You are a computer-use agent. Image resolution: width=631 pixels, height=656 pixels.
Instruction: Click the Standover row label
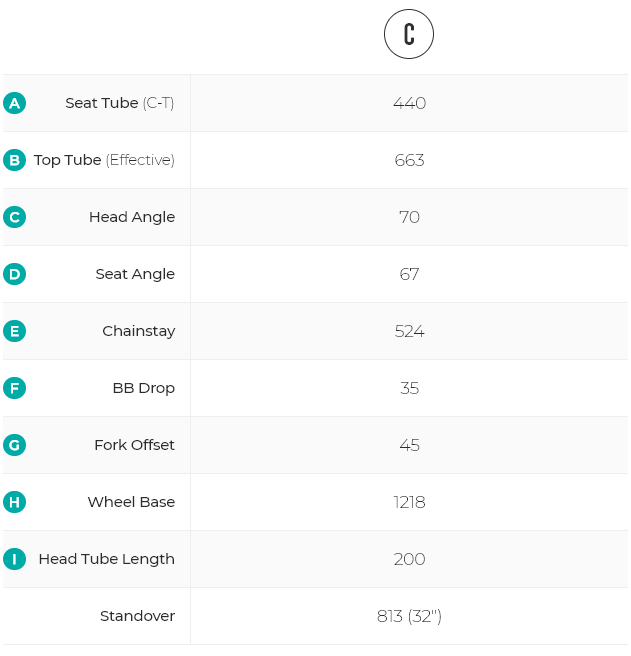[137, 616]
